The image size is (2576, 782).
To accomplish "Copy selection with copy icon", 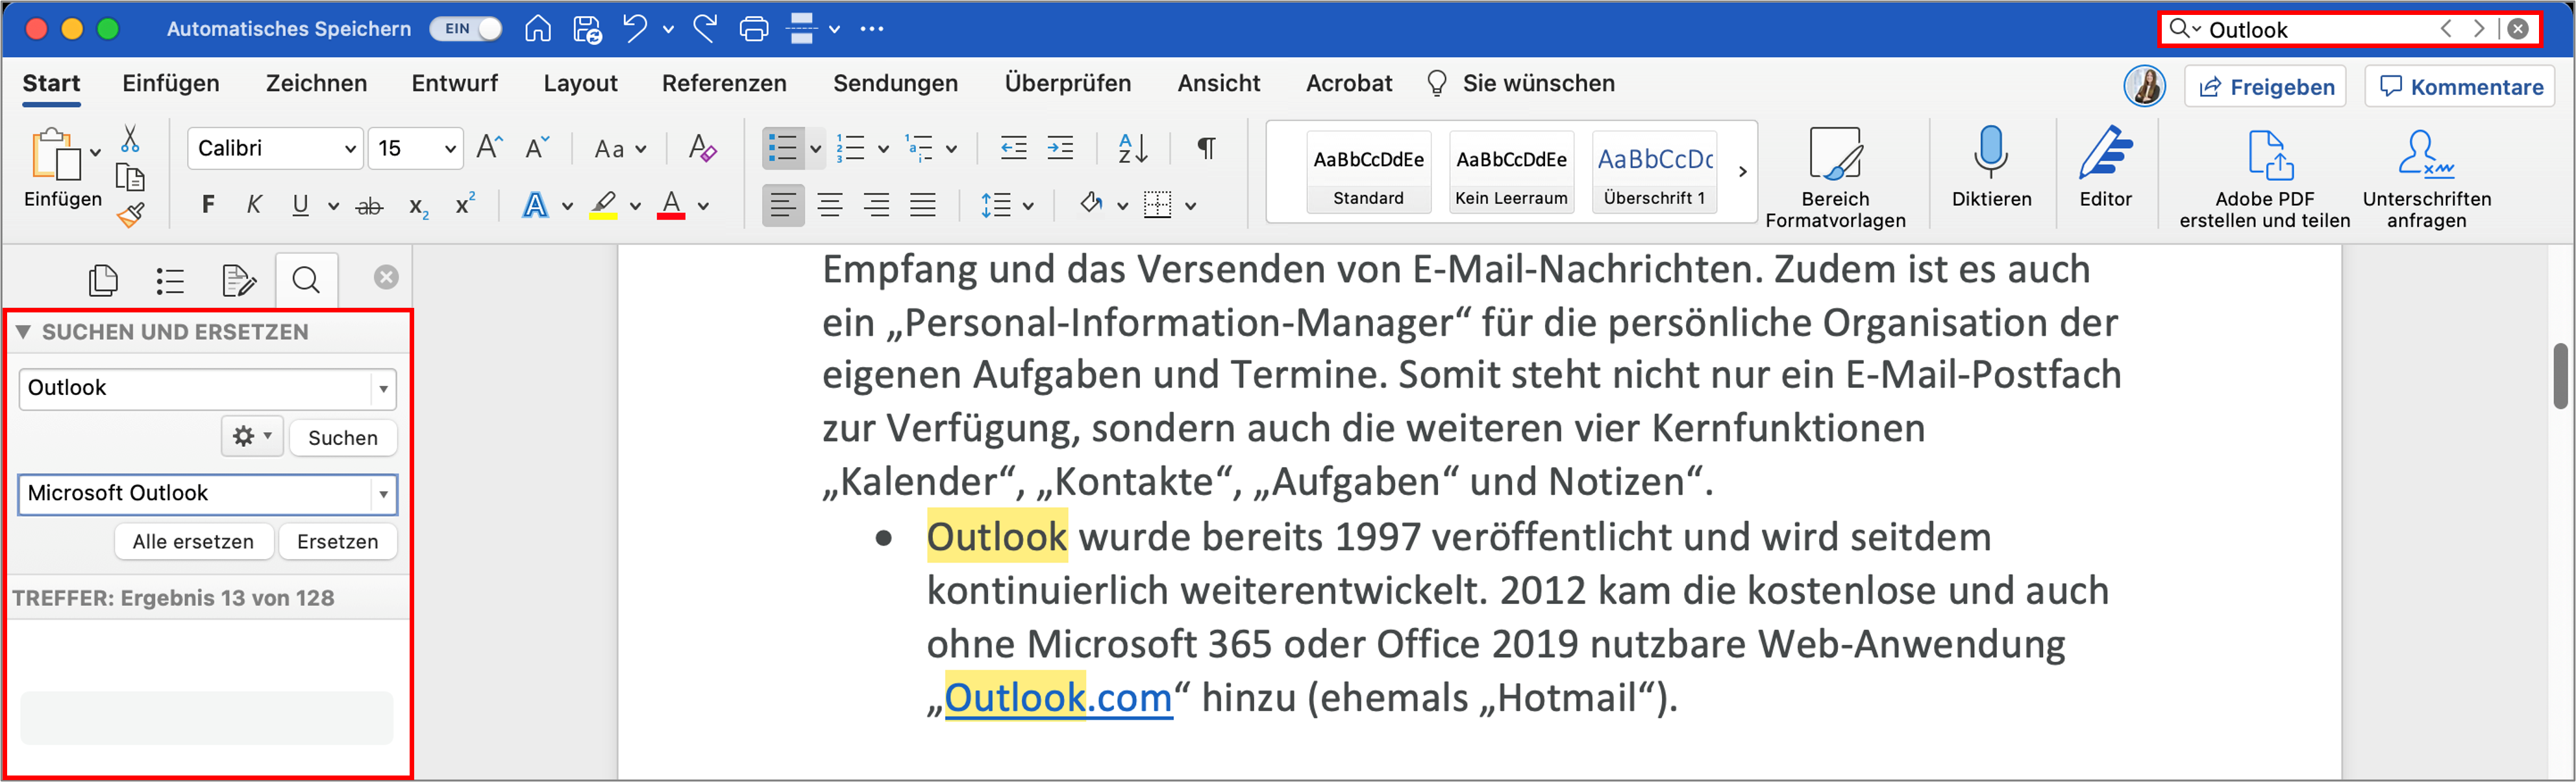I will [130, 178].
